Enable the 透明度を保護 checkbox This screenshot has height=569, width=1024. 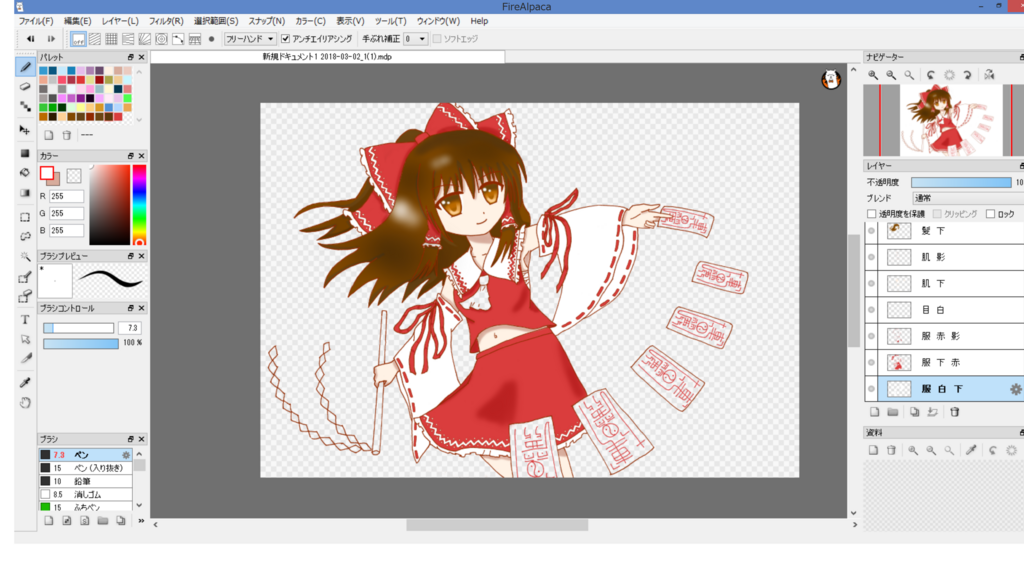(871, 214)
